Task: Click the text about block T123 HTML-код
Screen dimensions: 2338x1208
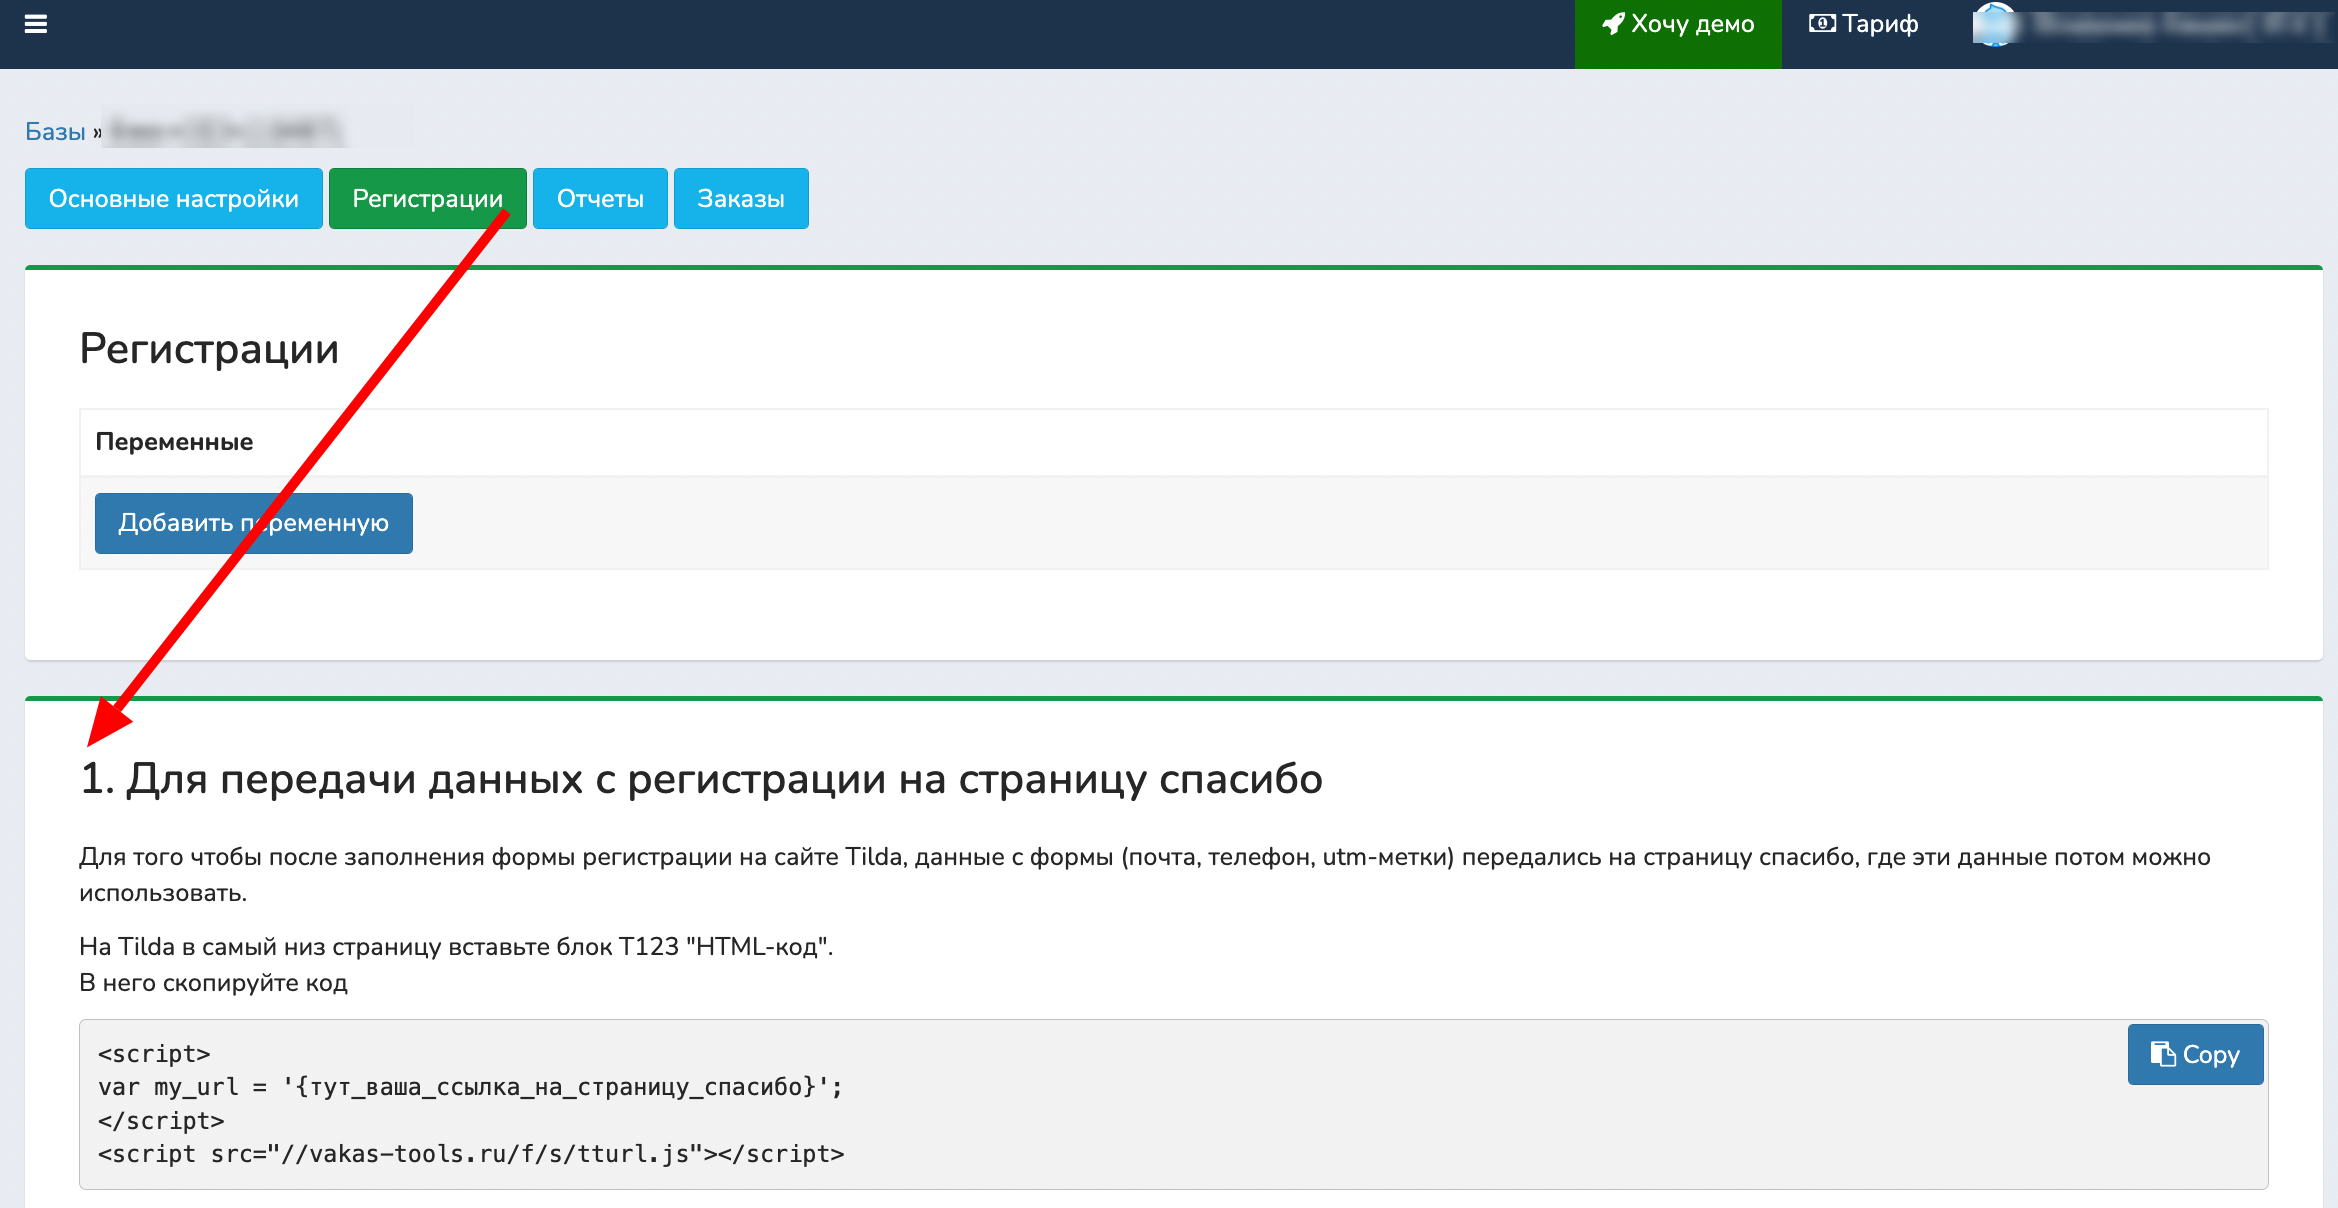Action: (456, 946)
